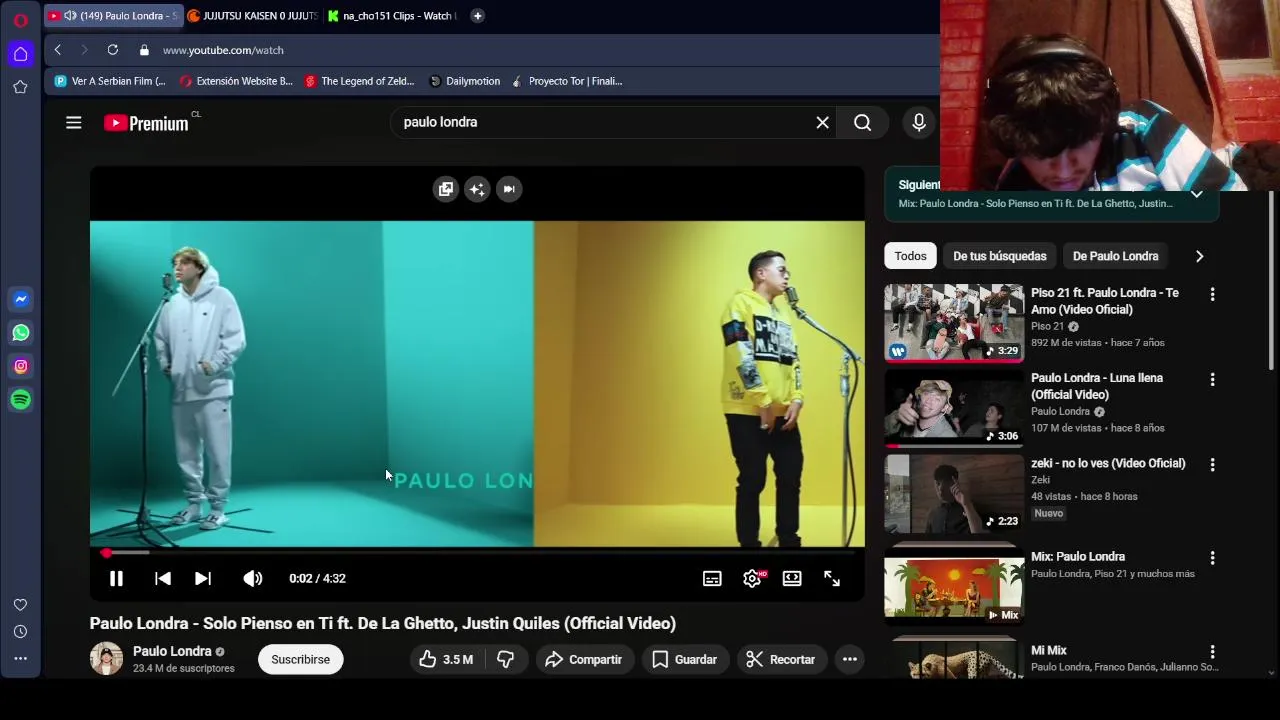The height and width of the screenshot is (720, 1280).
Task: Reload the current page
Action: [x=113, y=50]
